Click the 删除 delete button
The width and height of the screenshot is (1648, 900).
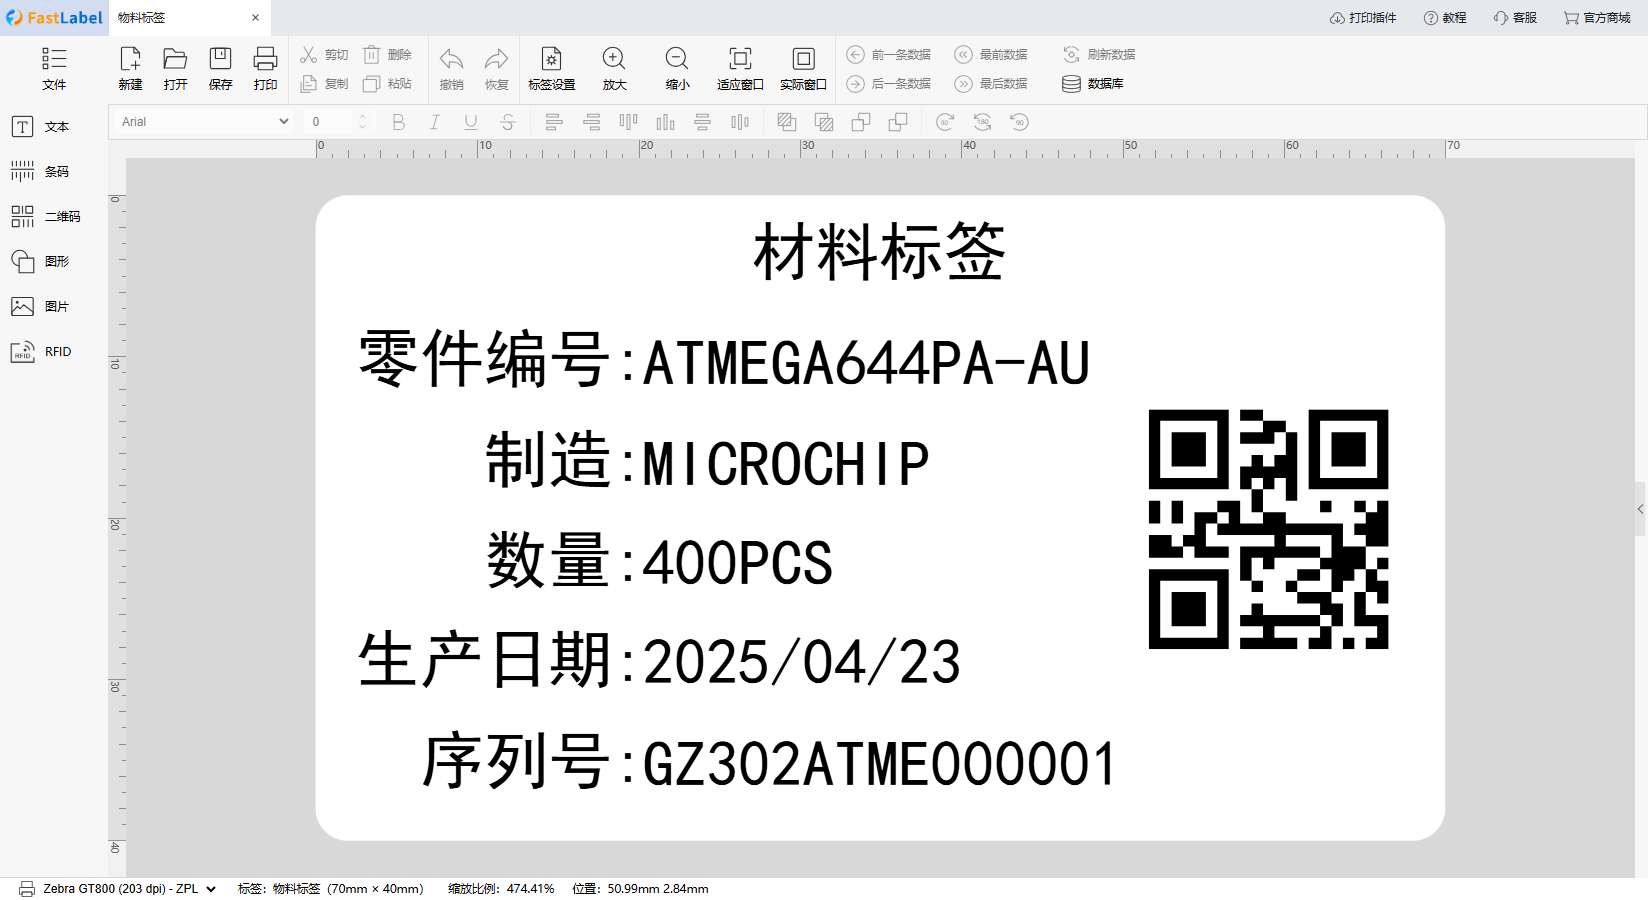[x=387, y=55]
